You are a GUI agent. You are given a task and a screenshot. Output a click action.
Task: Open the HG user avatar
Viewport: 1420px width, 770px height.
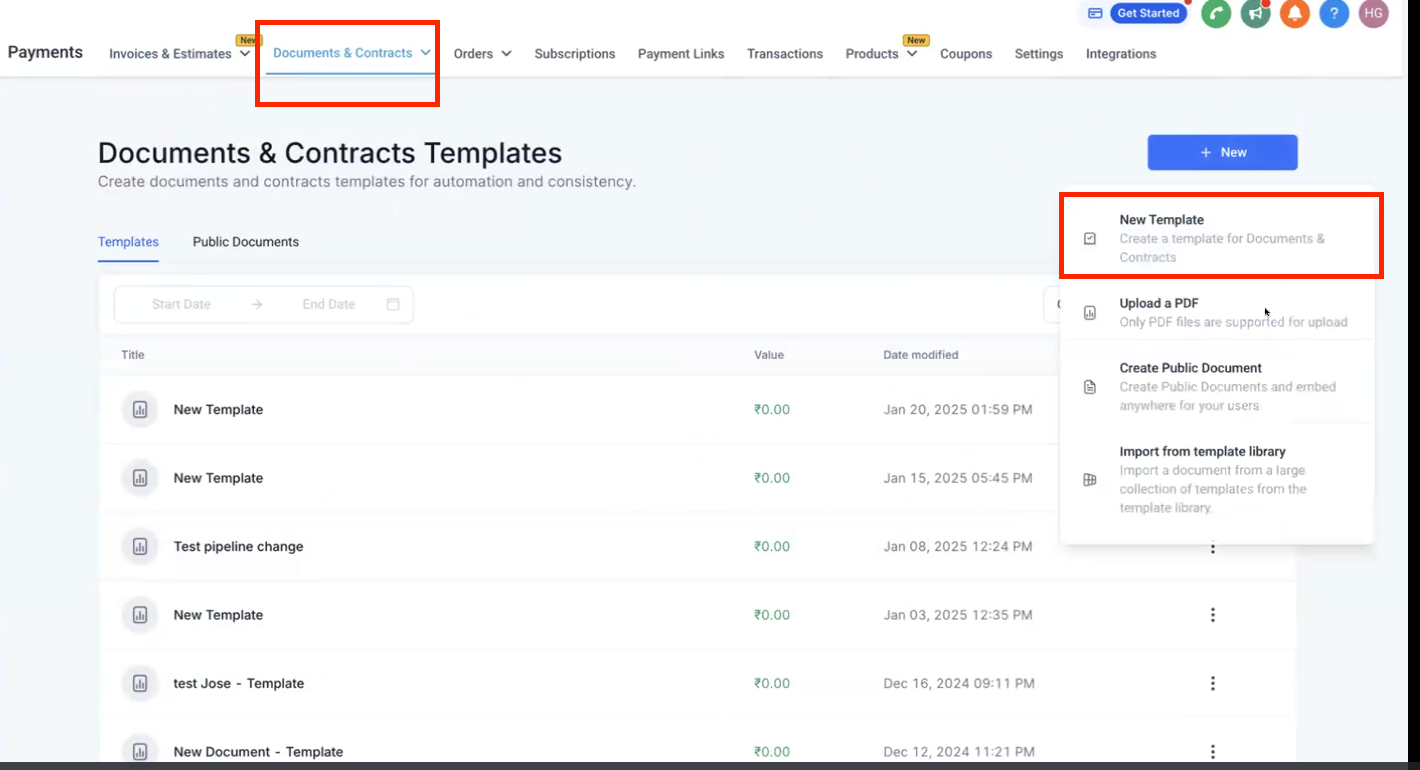coord(1373,14)
